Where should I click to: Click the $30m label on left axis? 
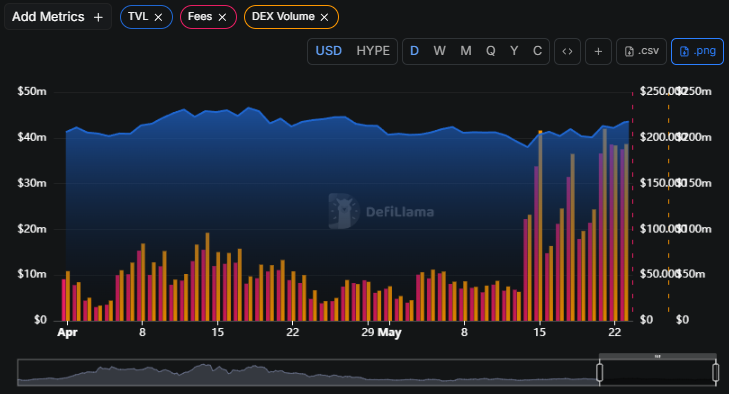[x=32, y=183]
